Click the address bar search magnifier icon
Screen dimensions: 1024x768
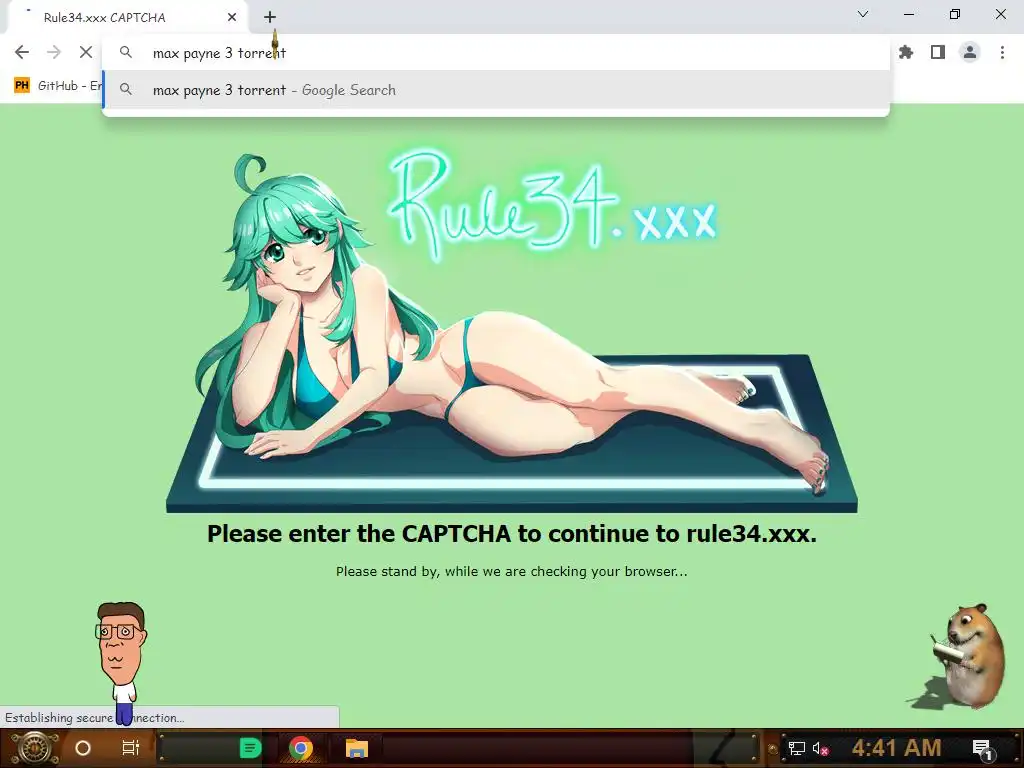click(x=126, y=52)
